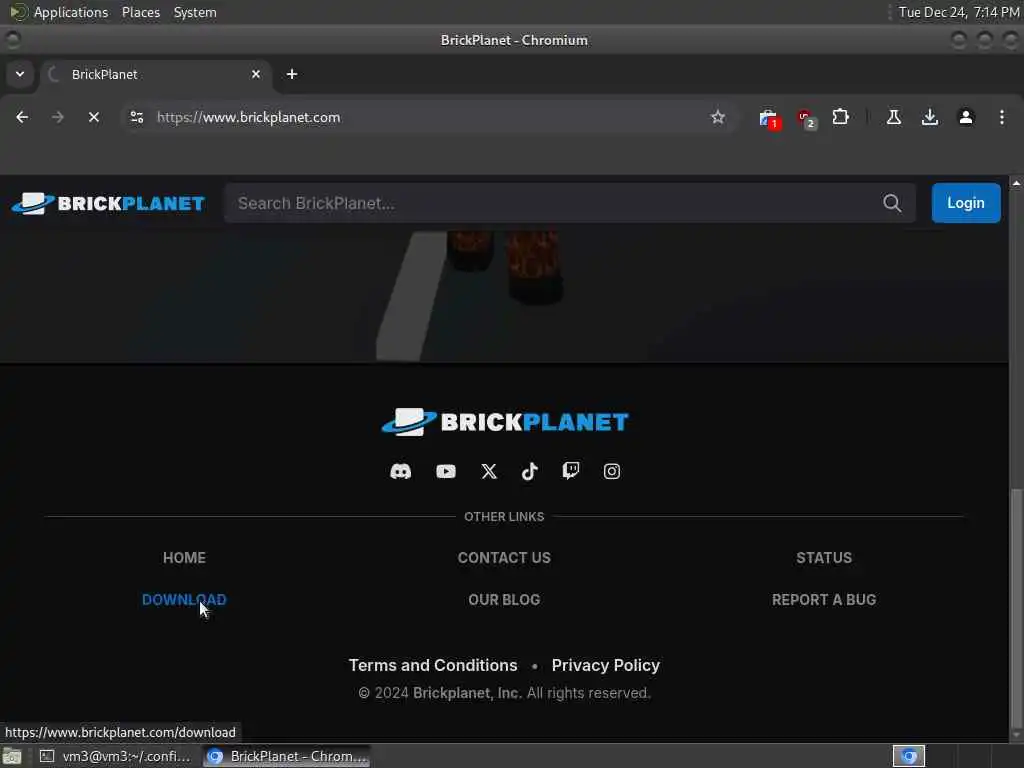Open uBlock extension icon with badge 2
This screenshot has width=1024, height=768.
pyautogui.click(x=806, y=118)
